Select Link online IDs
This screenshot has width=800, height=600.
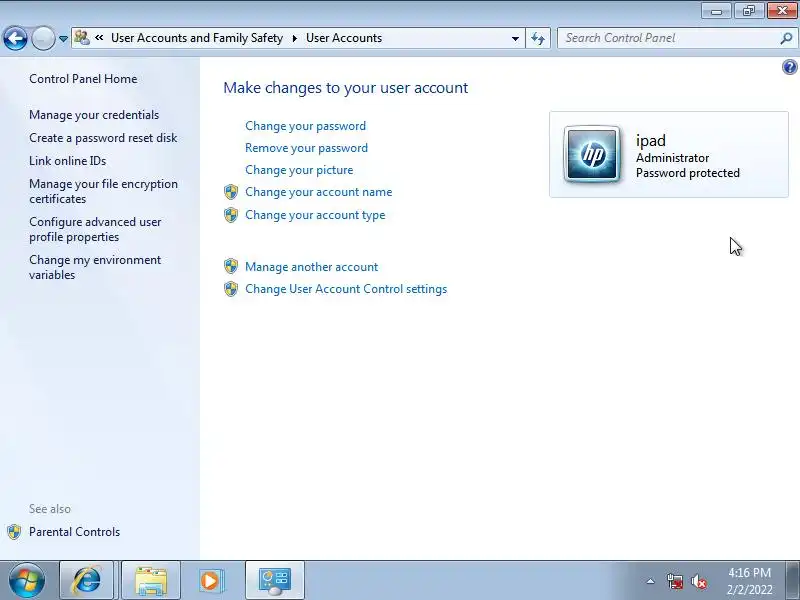click(x=67, y=161)
